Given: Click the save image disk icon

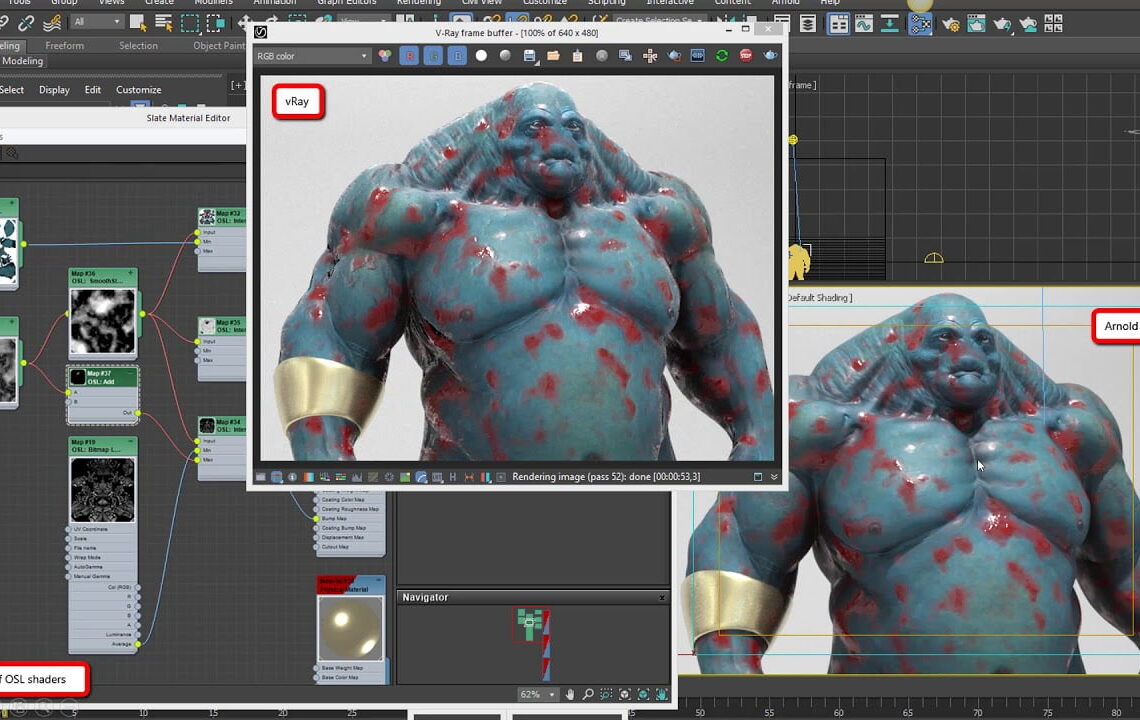Looking at the screenshot, I should pos(530,56).
